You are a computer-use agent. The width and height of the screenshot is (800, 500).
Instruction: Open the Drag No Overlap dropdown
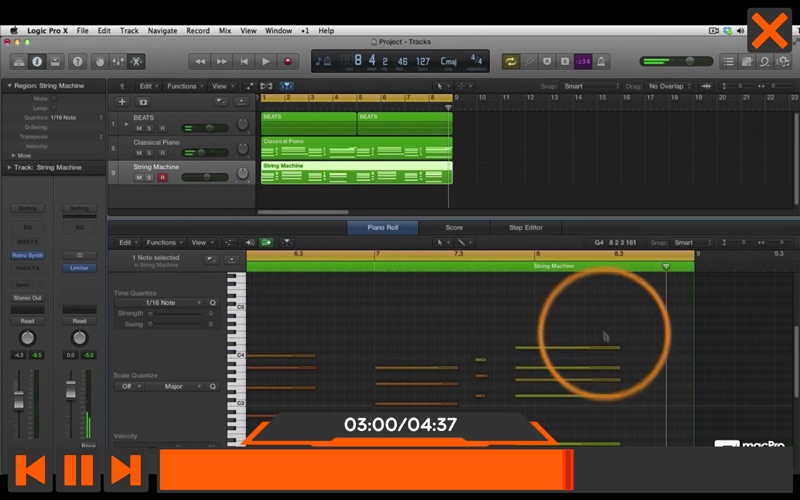[669, 86]
